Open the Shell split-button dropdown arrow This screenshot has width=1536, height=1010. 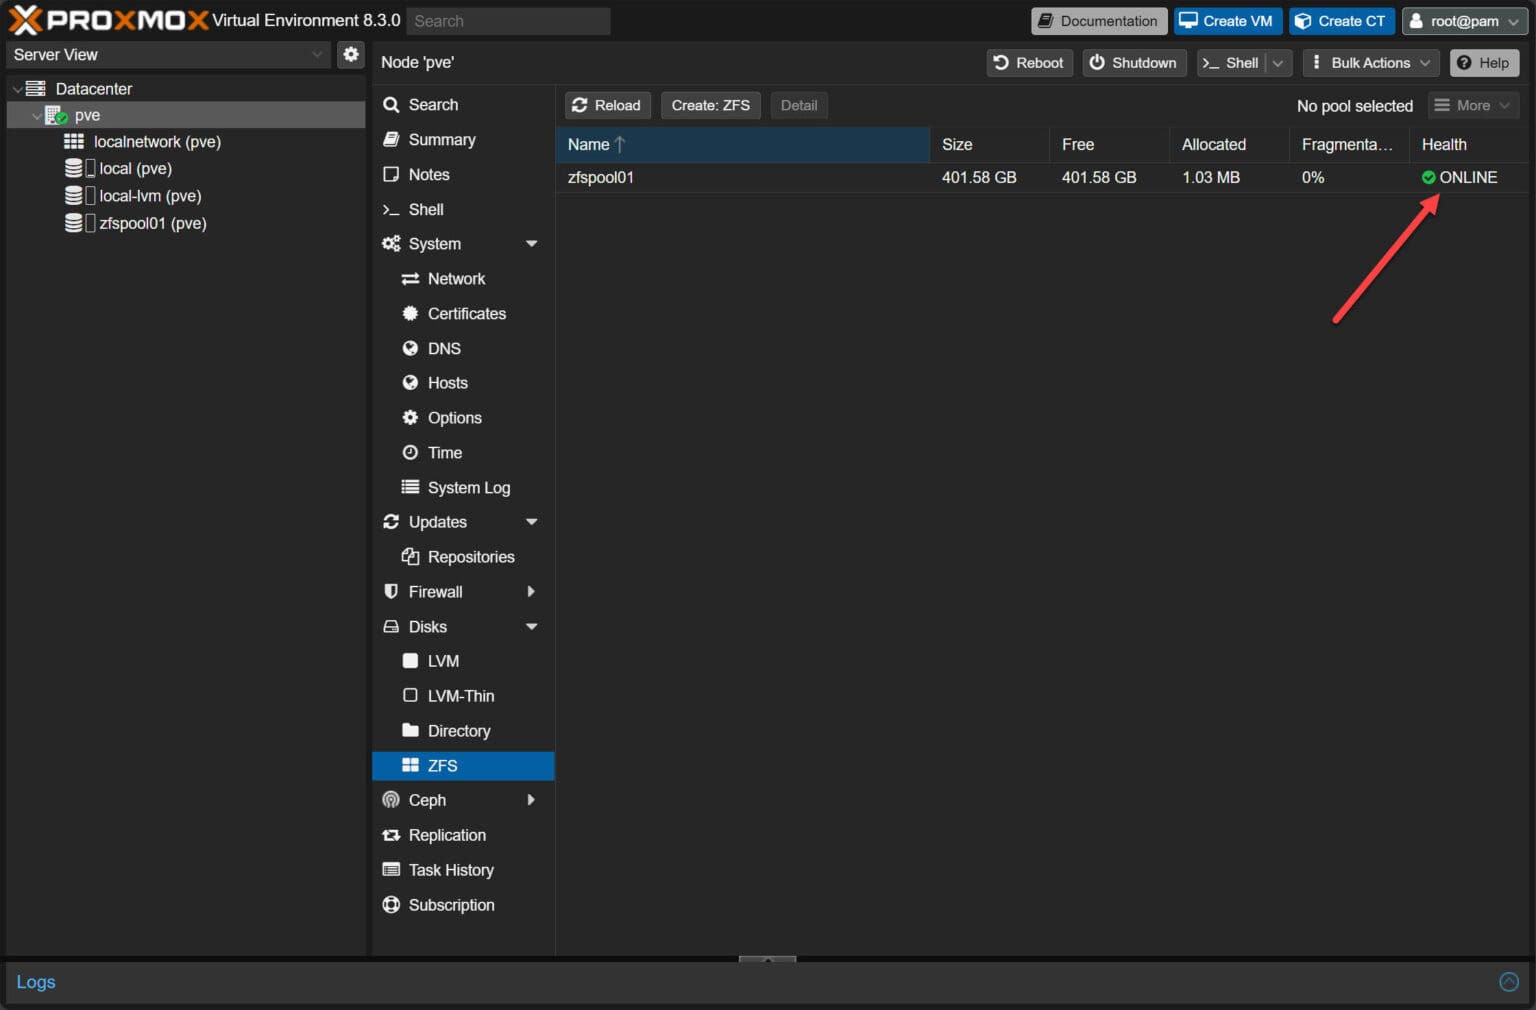point(1278,63)
